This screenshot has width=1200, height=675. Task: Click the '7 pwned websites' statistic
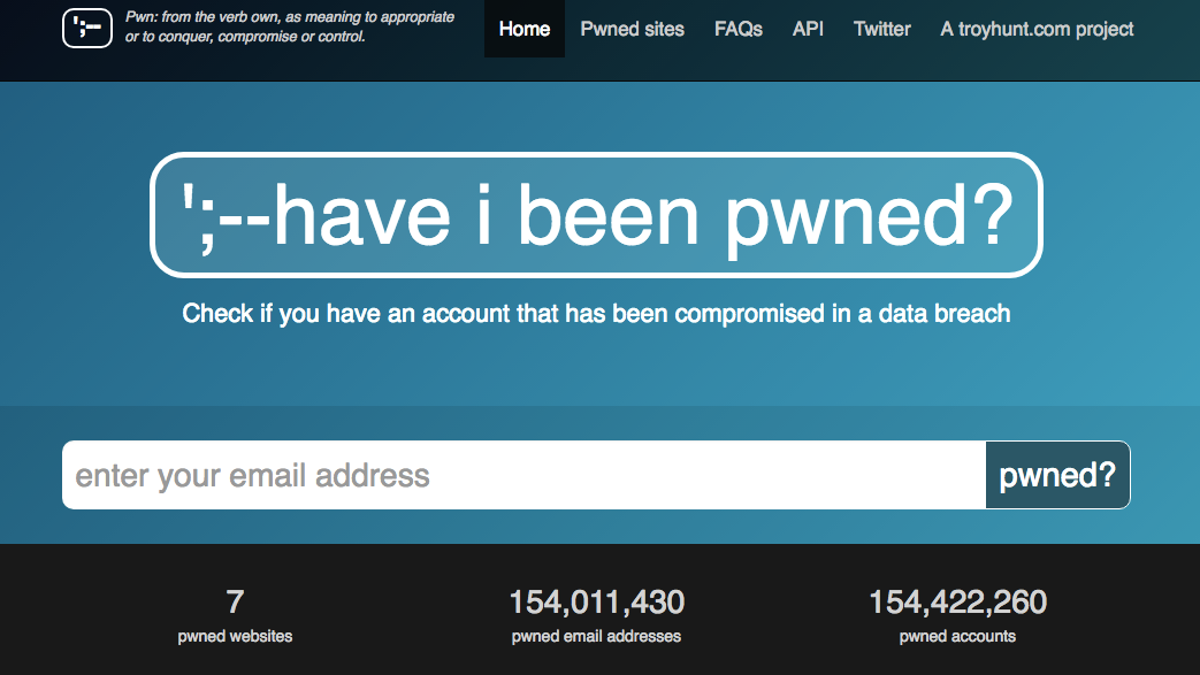click(x=235, y=615)
